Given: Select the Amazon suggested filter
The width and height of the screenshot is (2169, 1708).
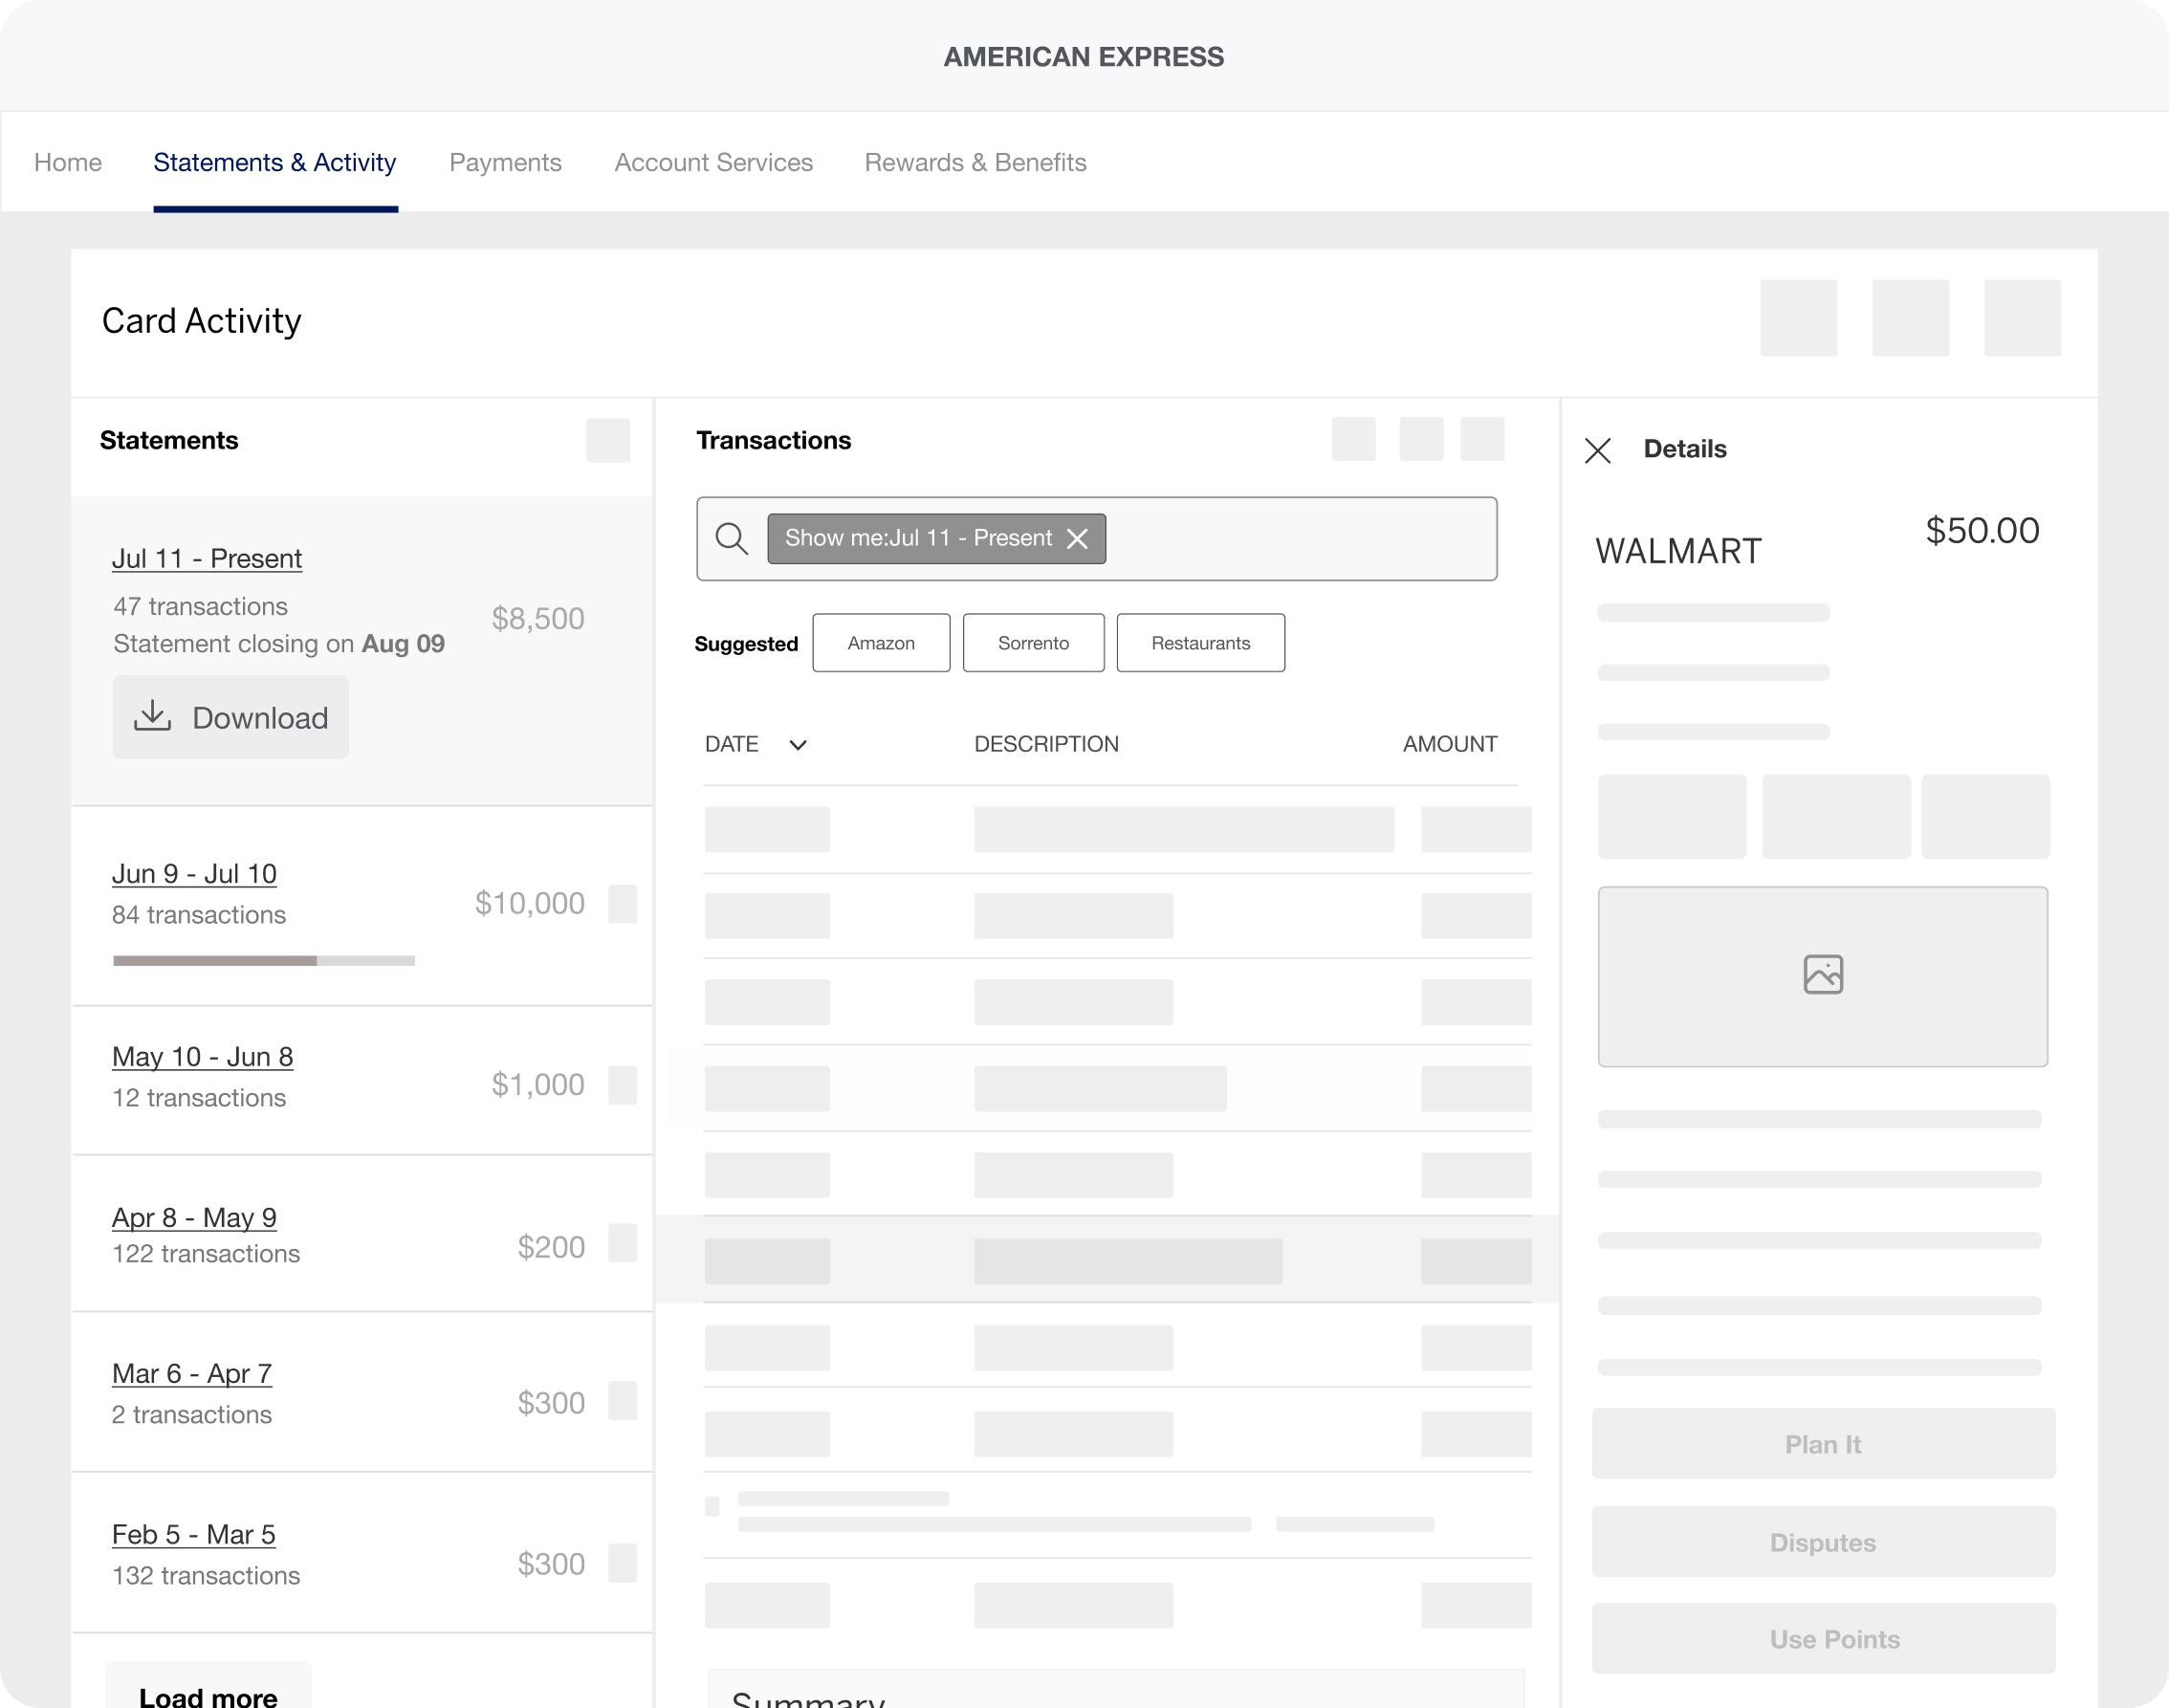Looking at the screenshot, I should (881, 643).
